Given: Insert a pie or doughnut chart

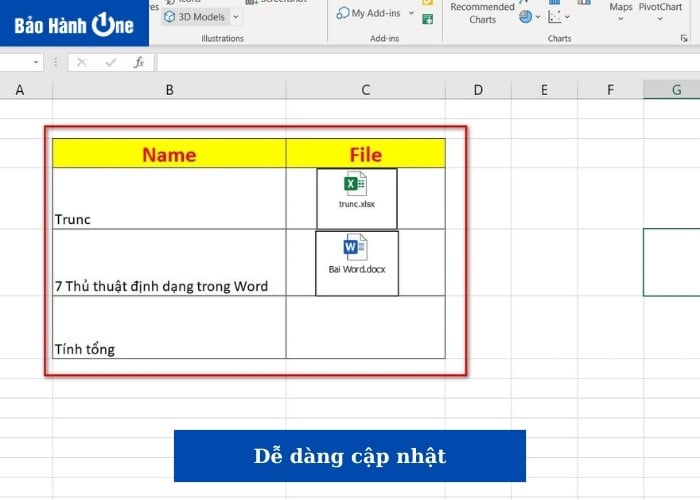Looking at the screenshot, I should tap(525, 17).
